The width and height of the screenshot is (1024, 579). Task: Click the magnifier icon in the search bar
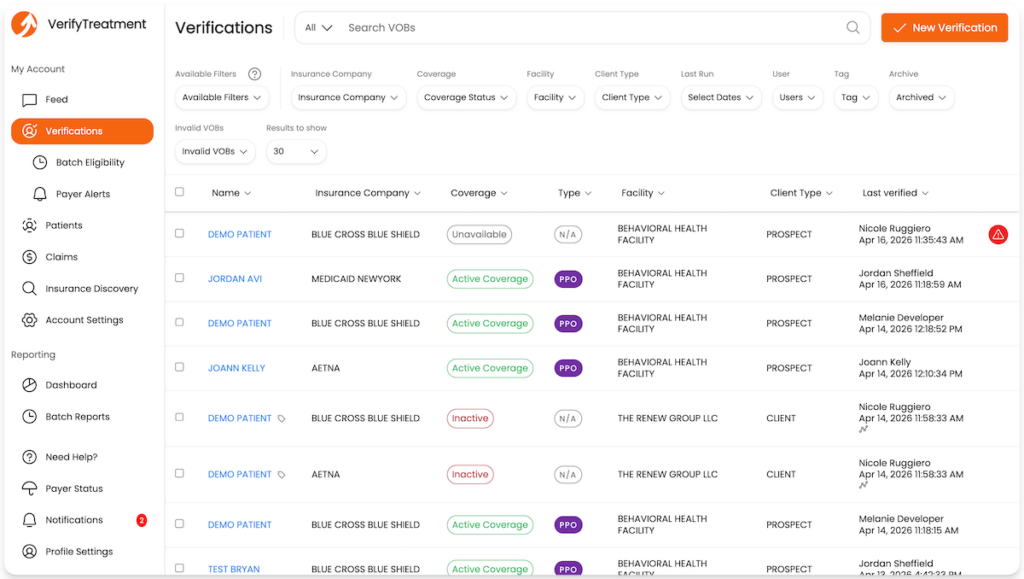coord(853,28)
